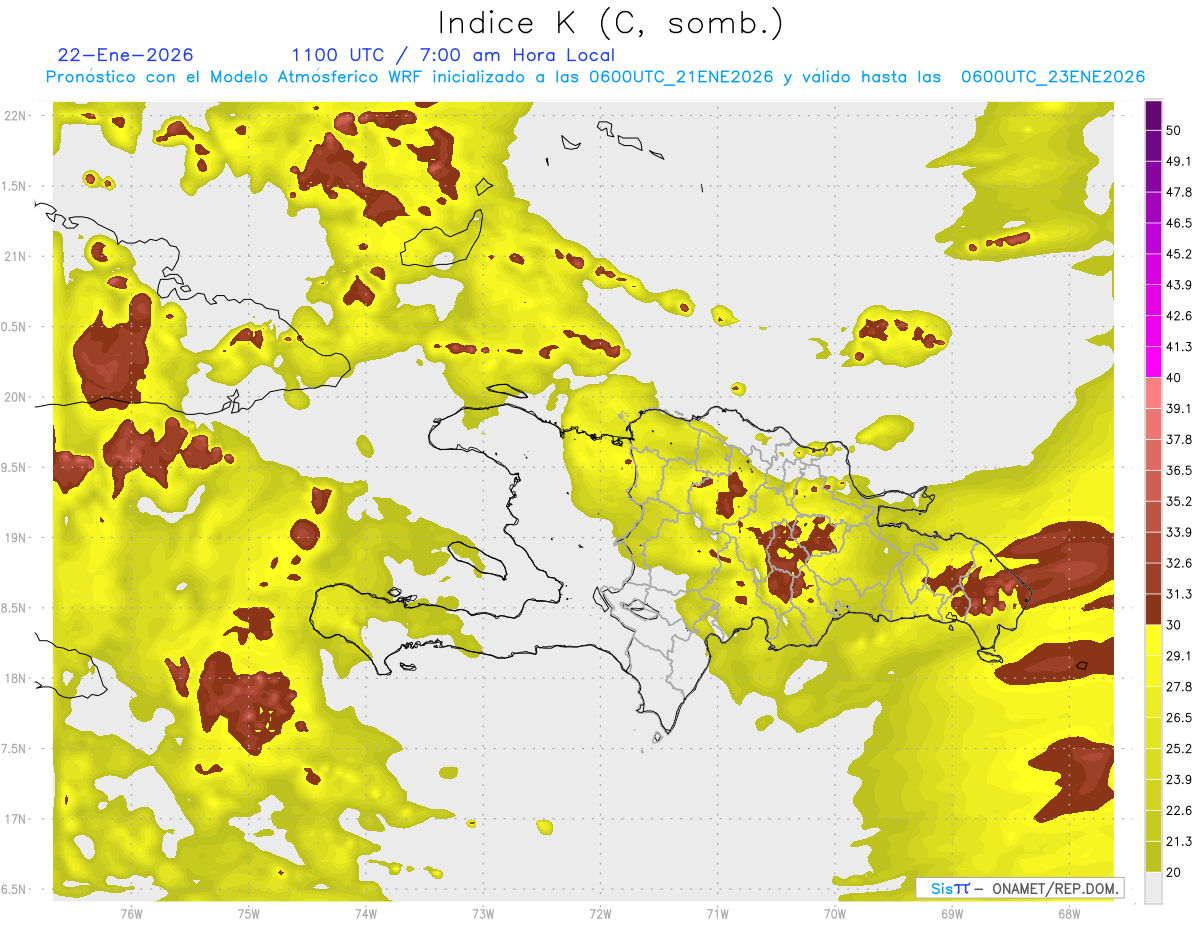Click colorbar value "23.9"
The width and height of the screenshot is (1200, 927).
click(x=1179, y=780)
